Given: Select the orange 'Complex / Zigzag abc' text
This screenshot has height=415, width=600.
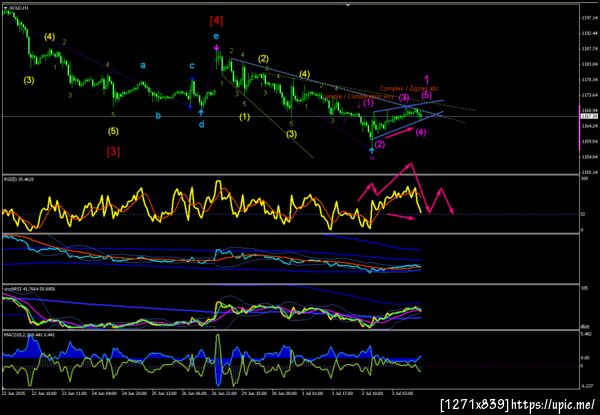Looking at the screenshot, I should click(409, 88).
